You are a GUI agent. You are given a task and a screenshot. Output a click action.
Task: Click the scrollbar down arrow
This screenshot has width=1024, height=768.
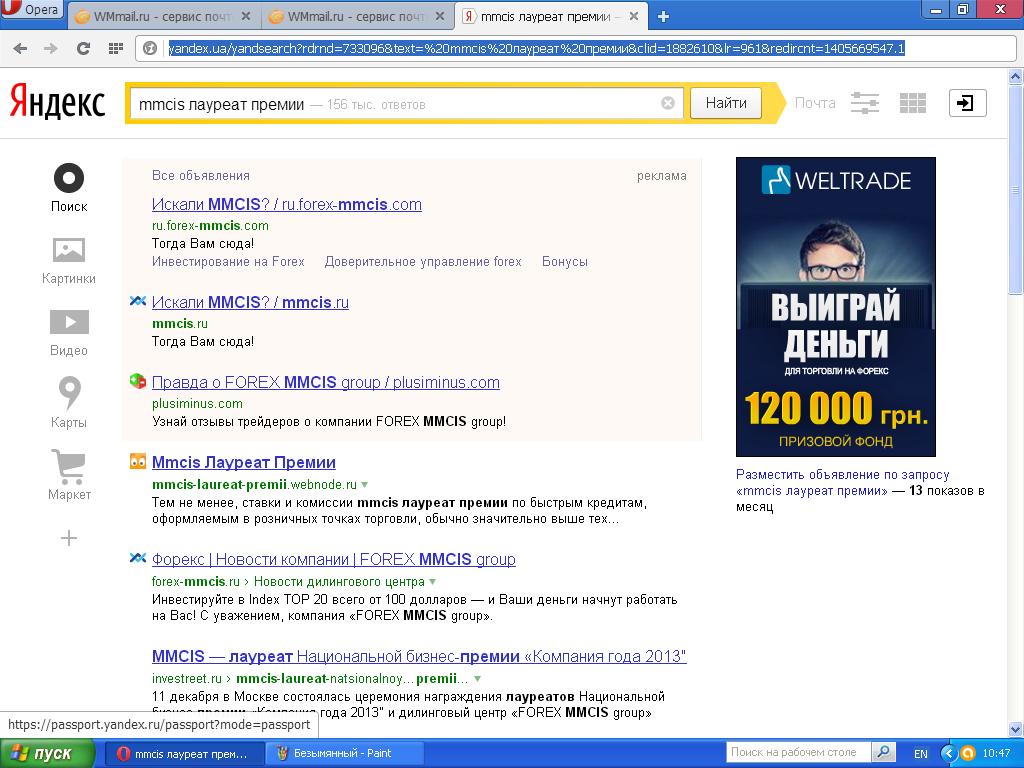click(1016, 729)
